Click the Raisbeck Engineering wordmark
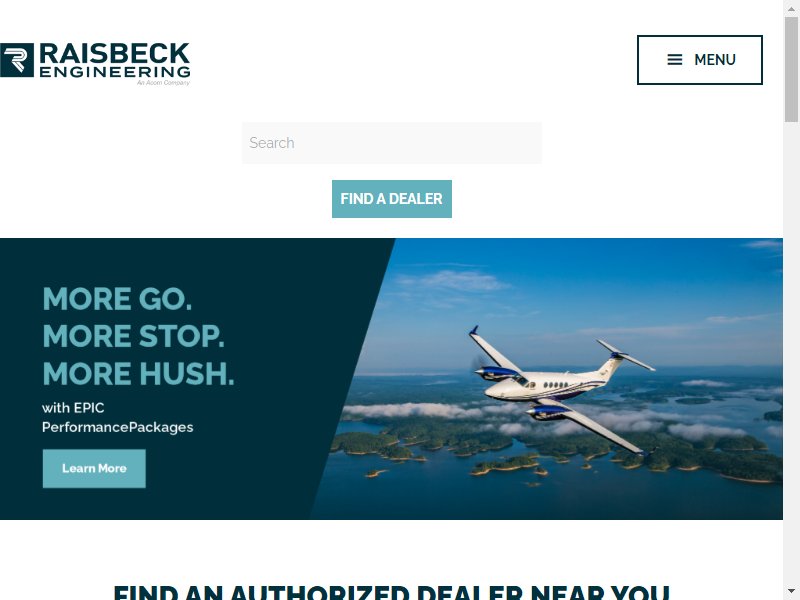This screenshot has width=800, height=600. (x=115, y=60)
